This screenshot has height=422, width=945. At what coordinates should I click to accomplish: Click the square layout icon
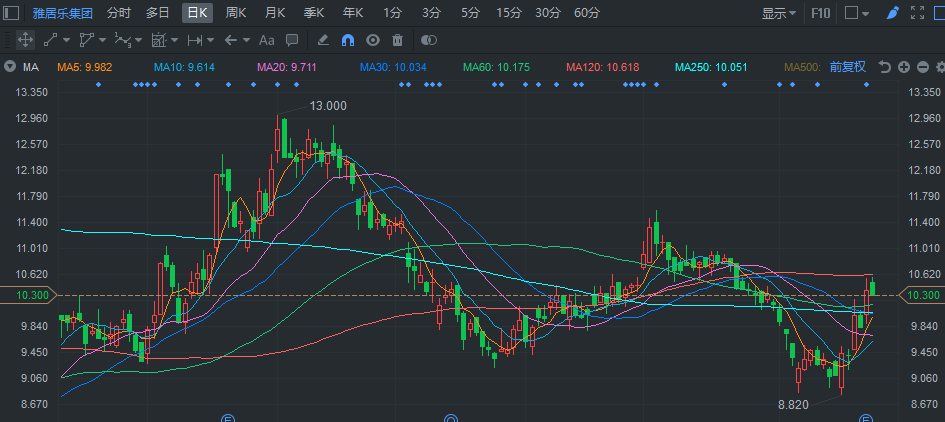(x=851, y=13)
